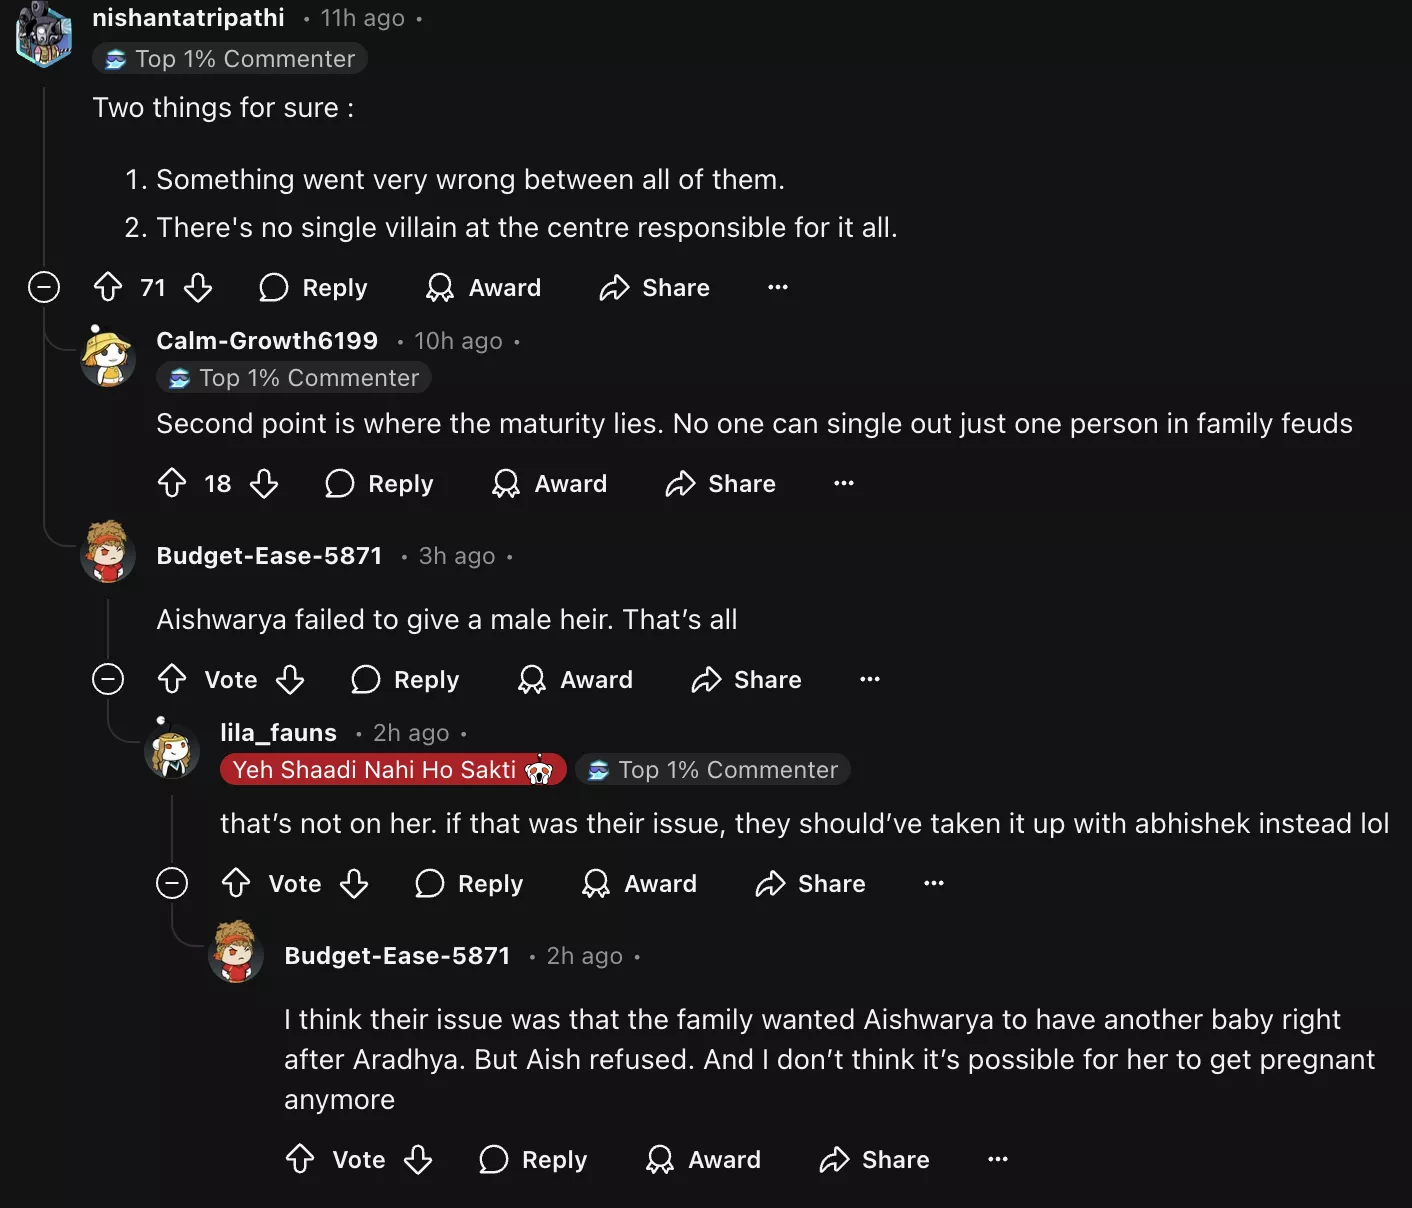Viewport: 1412px width, 1208px height.
Task: Upvote lila_fauns's comment
Action: pos(236,884)
